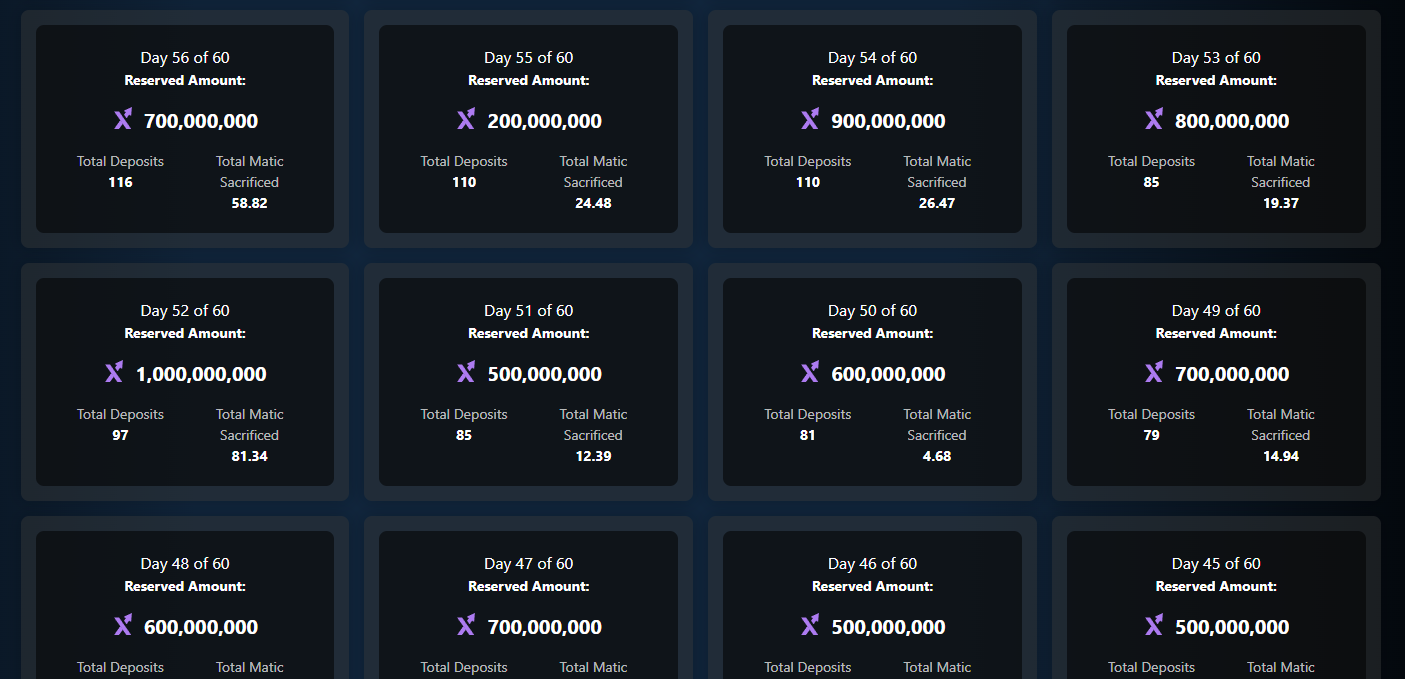Click the Day 52 of 60 title
This screenshot has height=679, width=1405.
pos(185,311)
